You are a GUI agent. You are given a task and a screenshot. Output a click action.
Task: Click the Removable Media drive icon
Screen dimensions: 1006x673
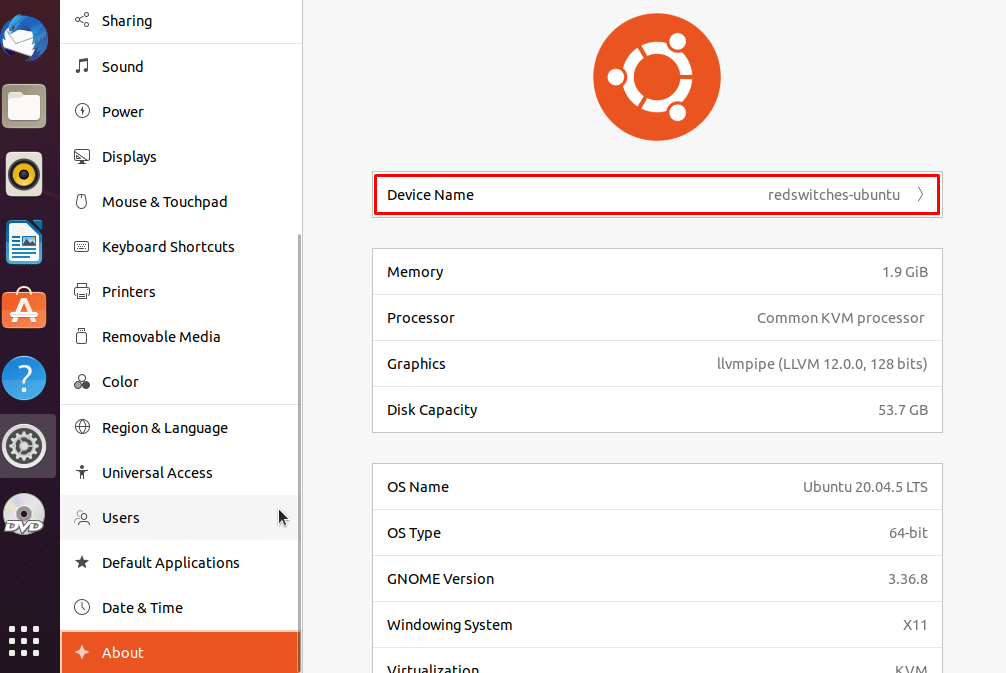[82, 336]
